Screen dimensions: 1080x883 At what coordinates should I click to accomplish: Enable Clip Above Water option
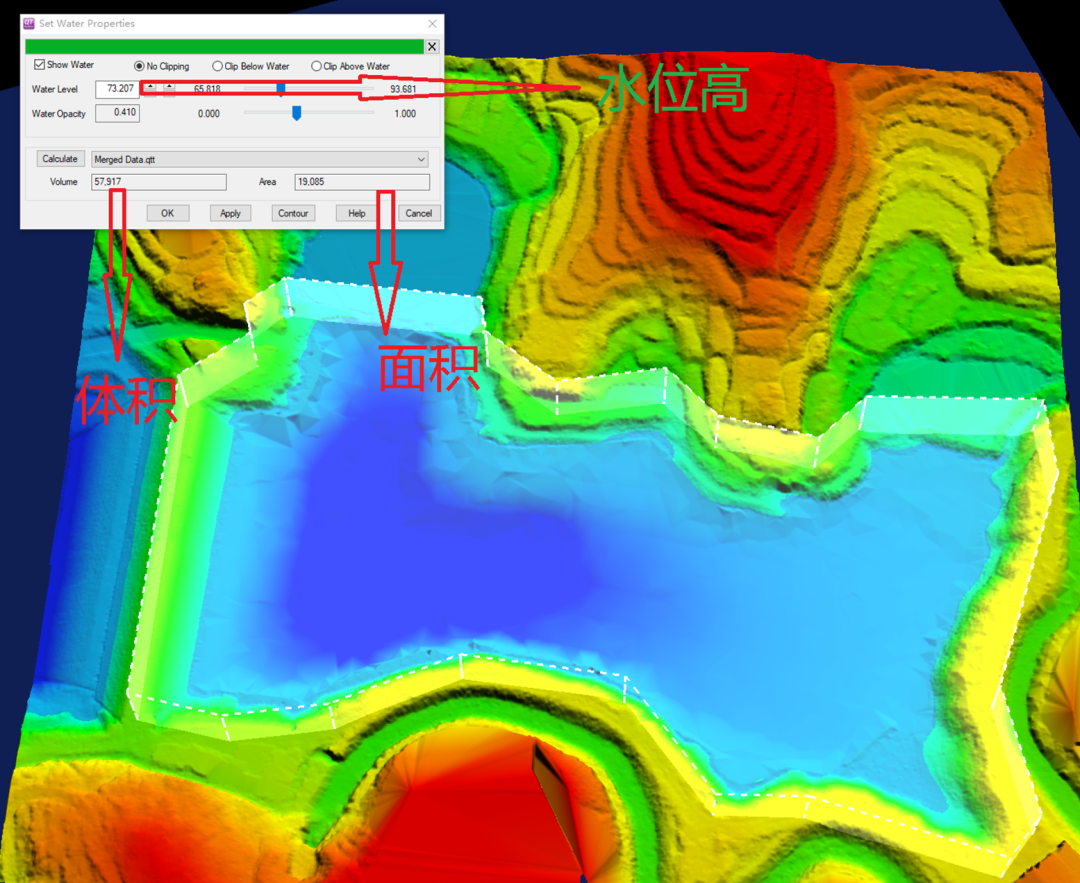click(x=317, y=66)
